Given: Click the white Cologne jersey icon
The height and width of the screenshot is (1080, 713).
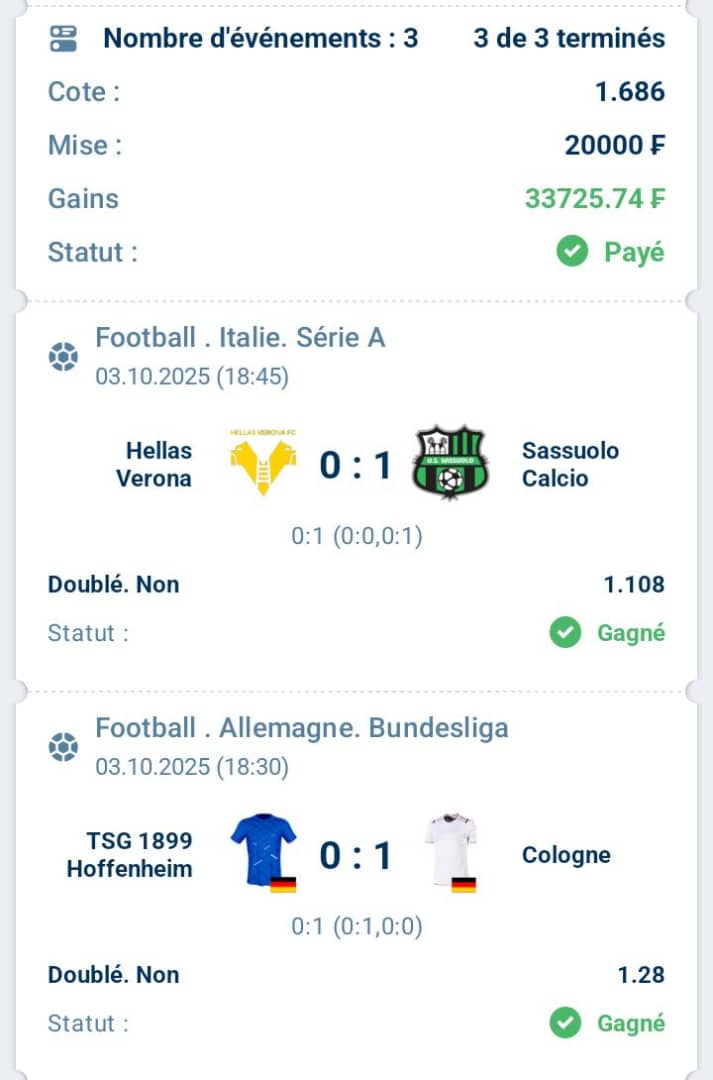Looking at the screenshot, I should [451, 853].
